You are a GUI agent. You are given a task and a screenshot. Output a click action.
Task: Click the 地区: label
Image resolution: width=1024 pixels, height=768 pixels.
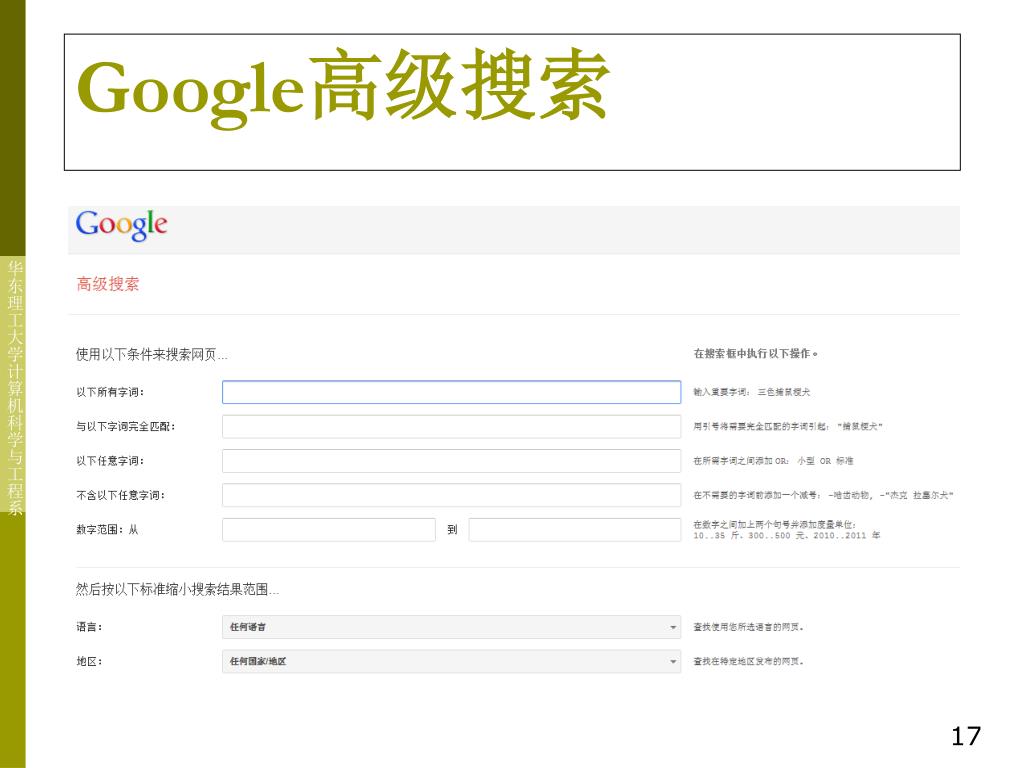point(89,662)
